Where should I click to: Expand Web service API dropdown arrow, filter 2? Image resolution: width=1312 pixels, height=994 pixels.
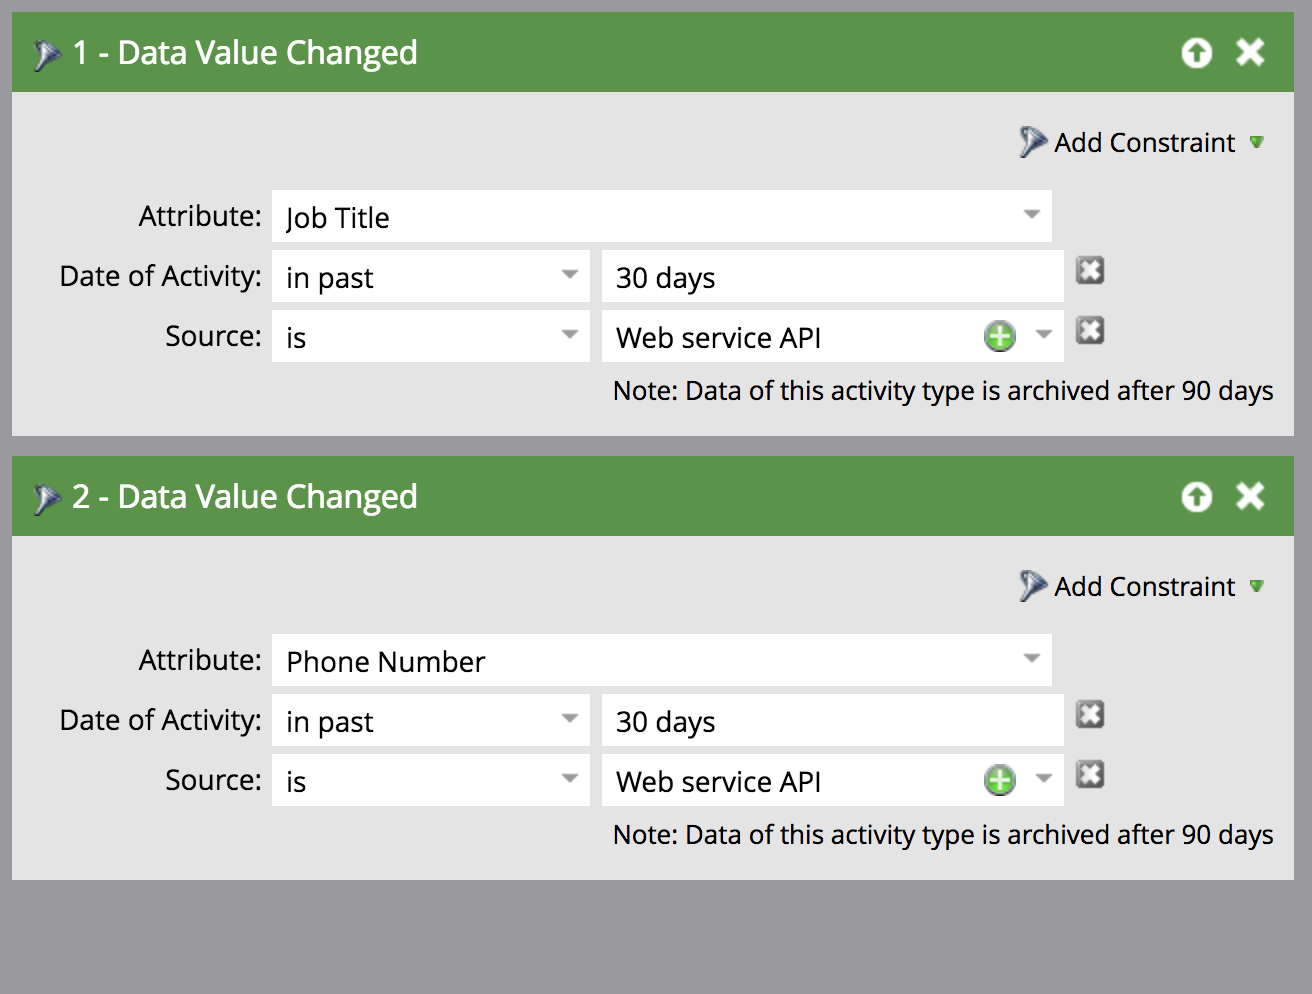coord(1044,779)
